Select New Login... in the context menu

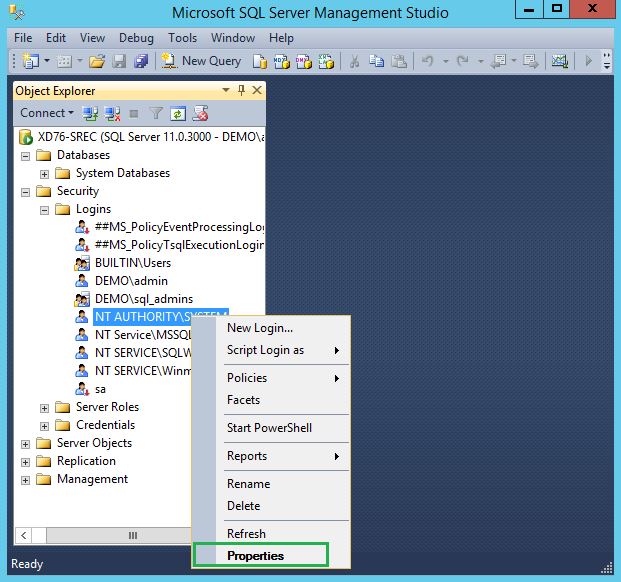[x=260, y=328]
